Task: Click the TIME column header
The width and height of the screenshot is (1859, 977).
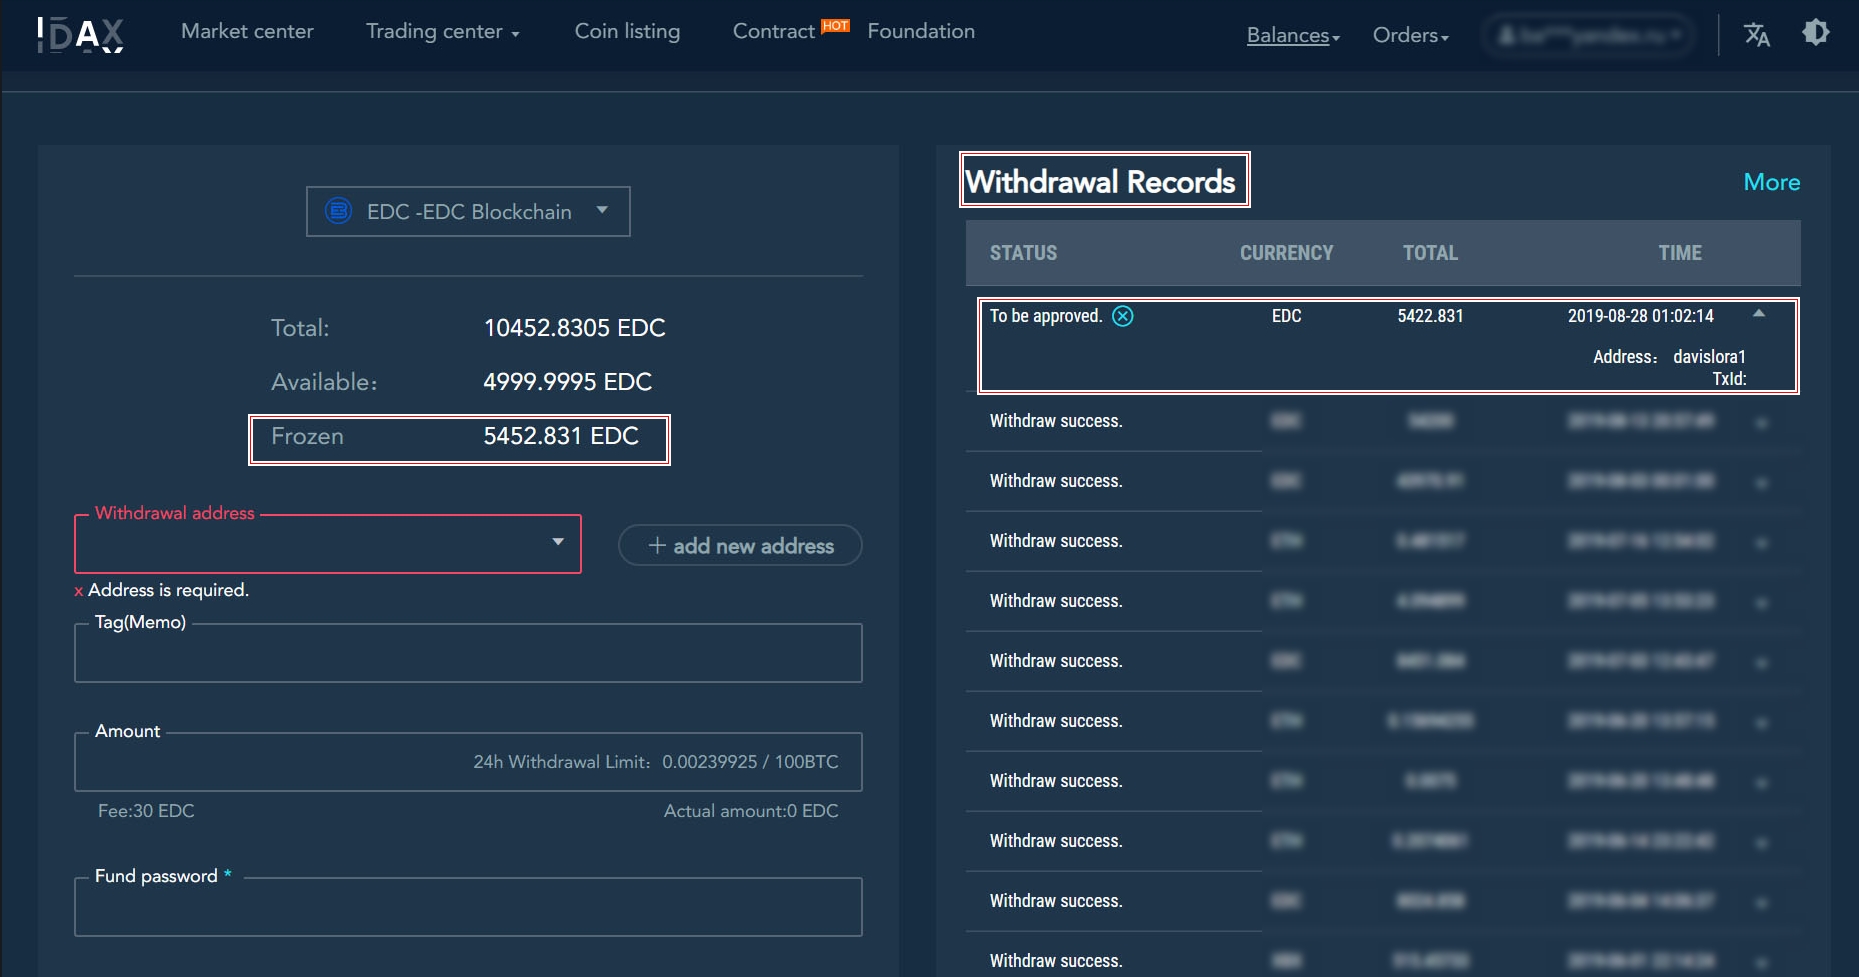Action: point(1680,253)
